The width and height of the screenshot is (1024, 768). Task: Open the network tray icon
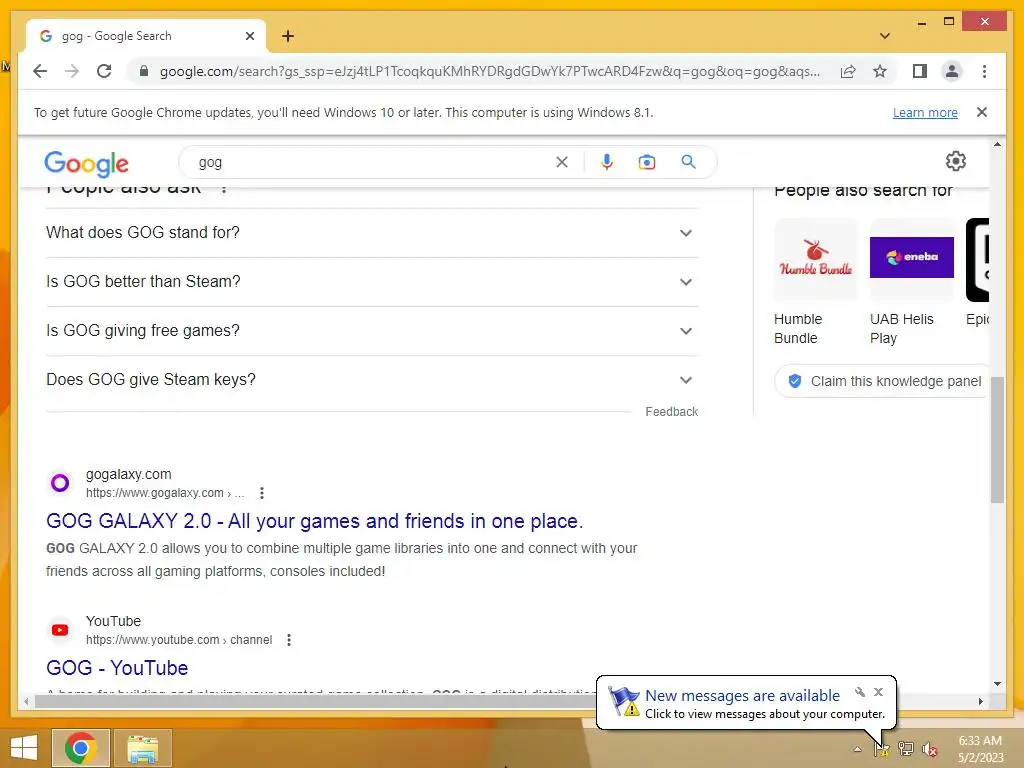tap(906, 749)
